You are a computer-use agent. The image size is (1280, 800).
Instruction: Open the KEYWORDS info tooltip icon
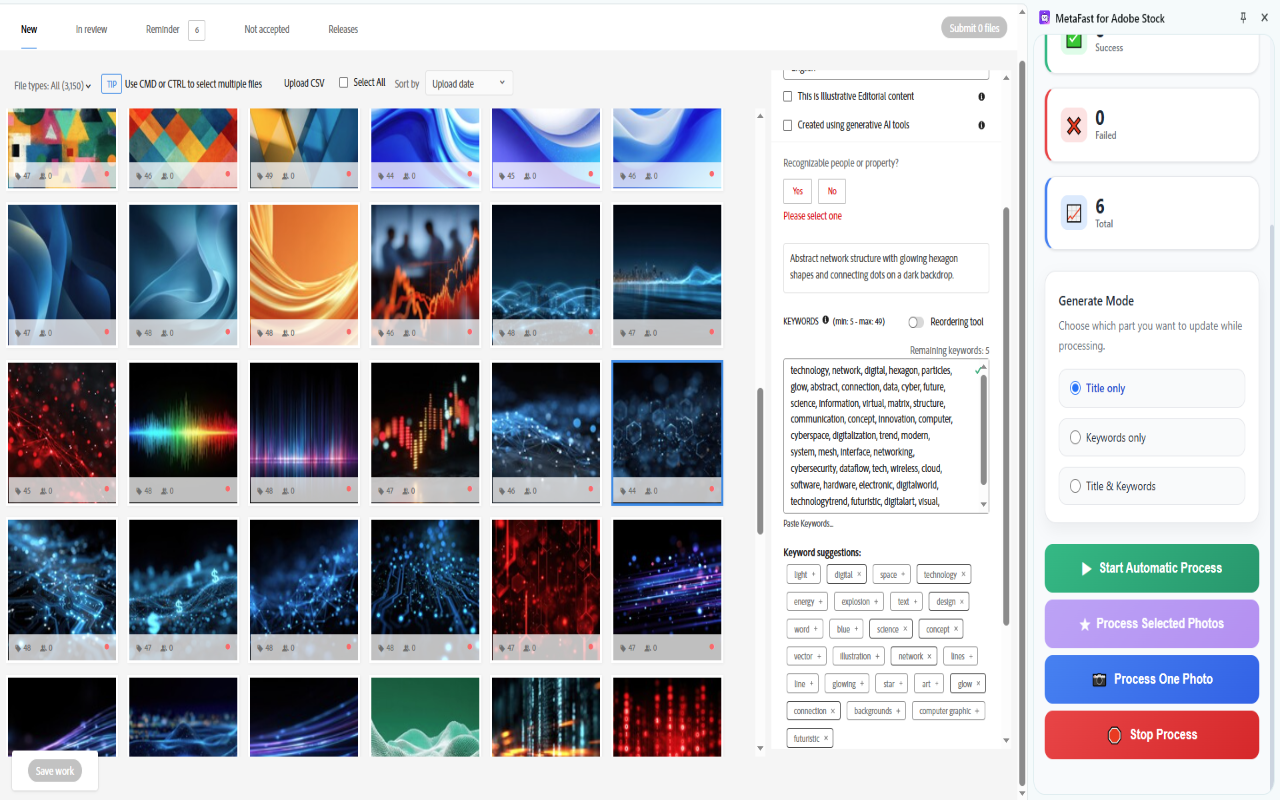(824, 321)
